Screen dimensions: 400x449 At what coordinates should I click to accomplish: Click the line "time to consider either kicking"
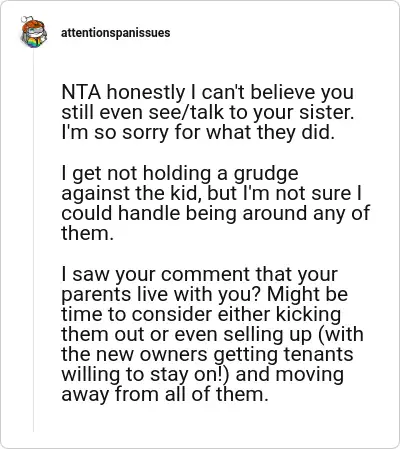pos(201,315)
